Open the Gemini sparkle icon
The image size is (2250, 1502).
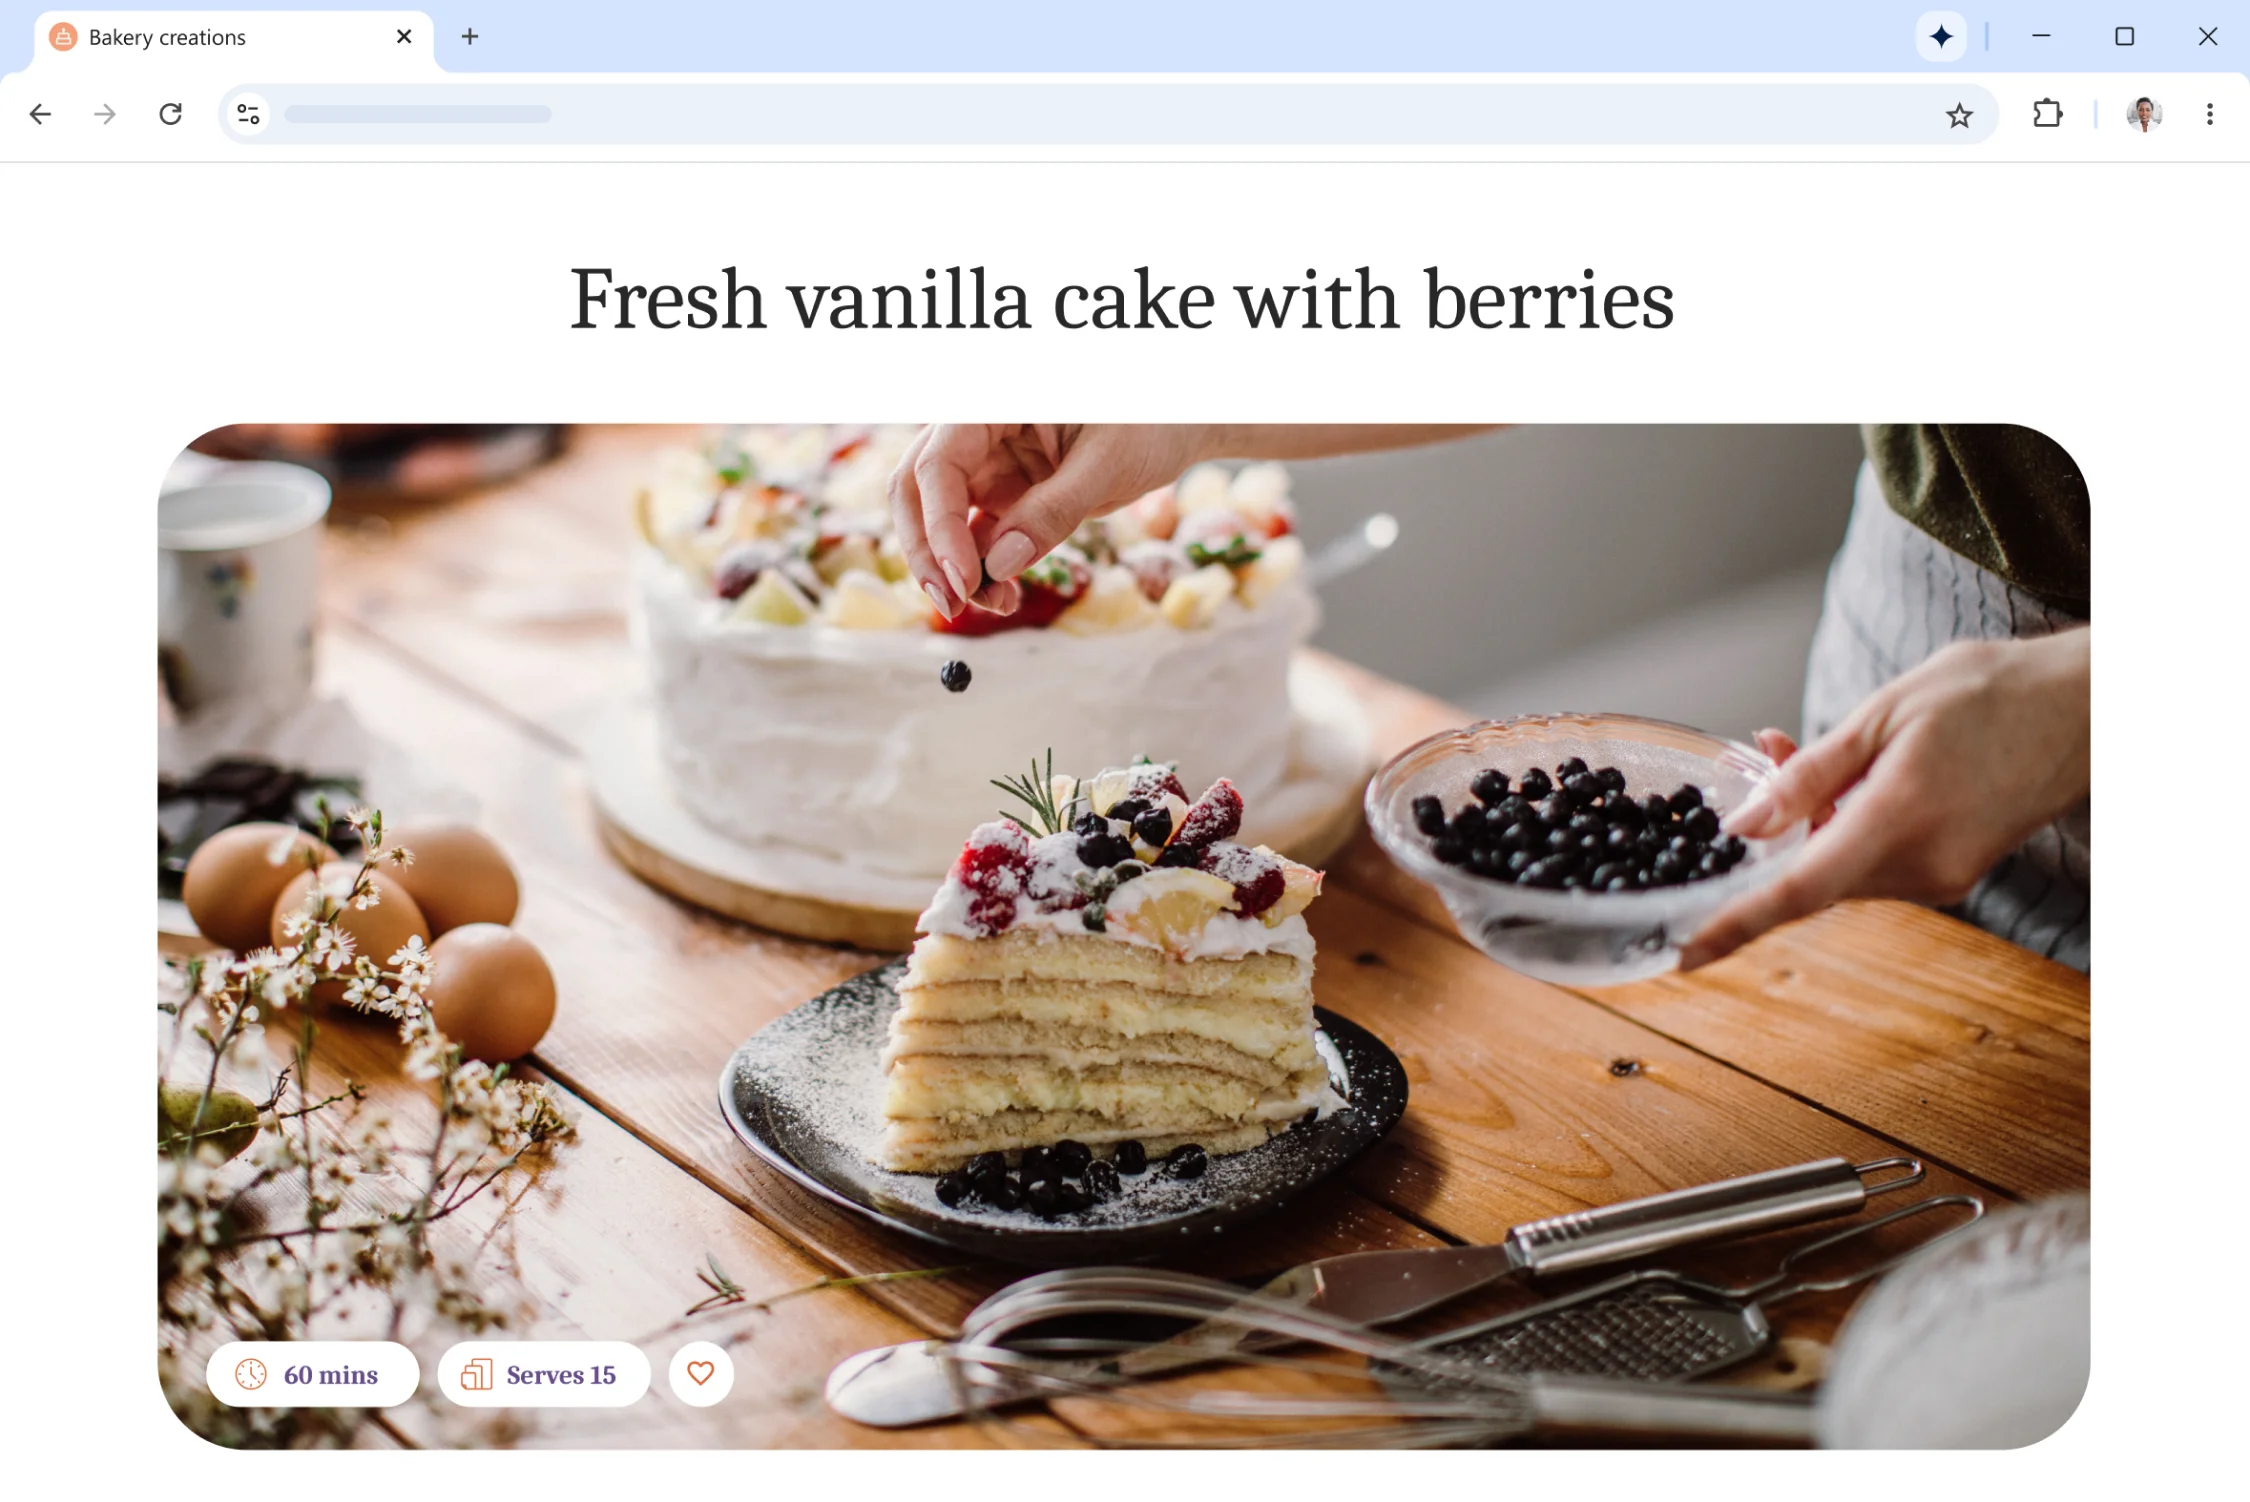point(1941,37)
